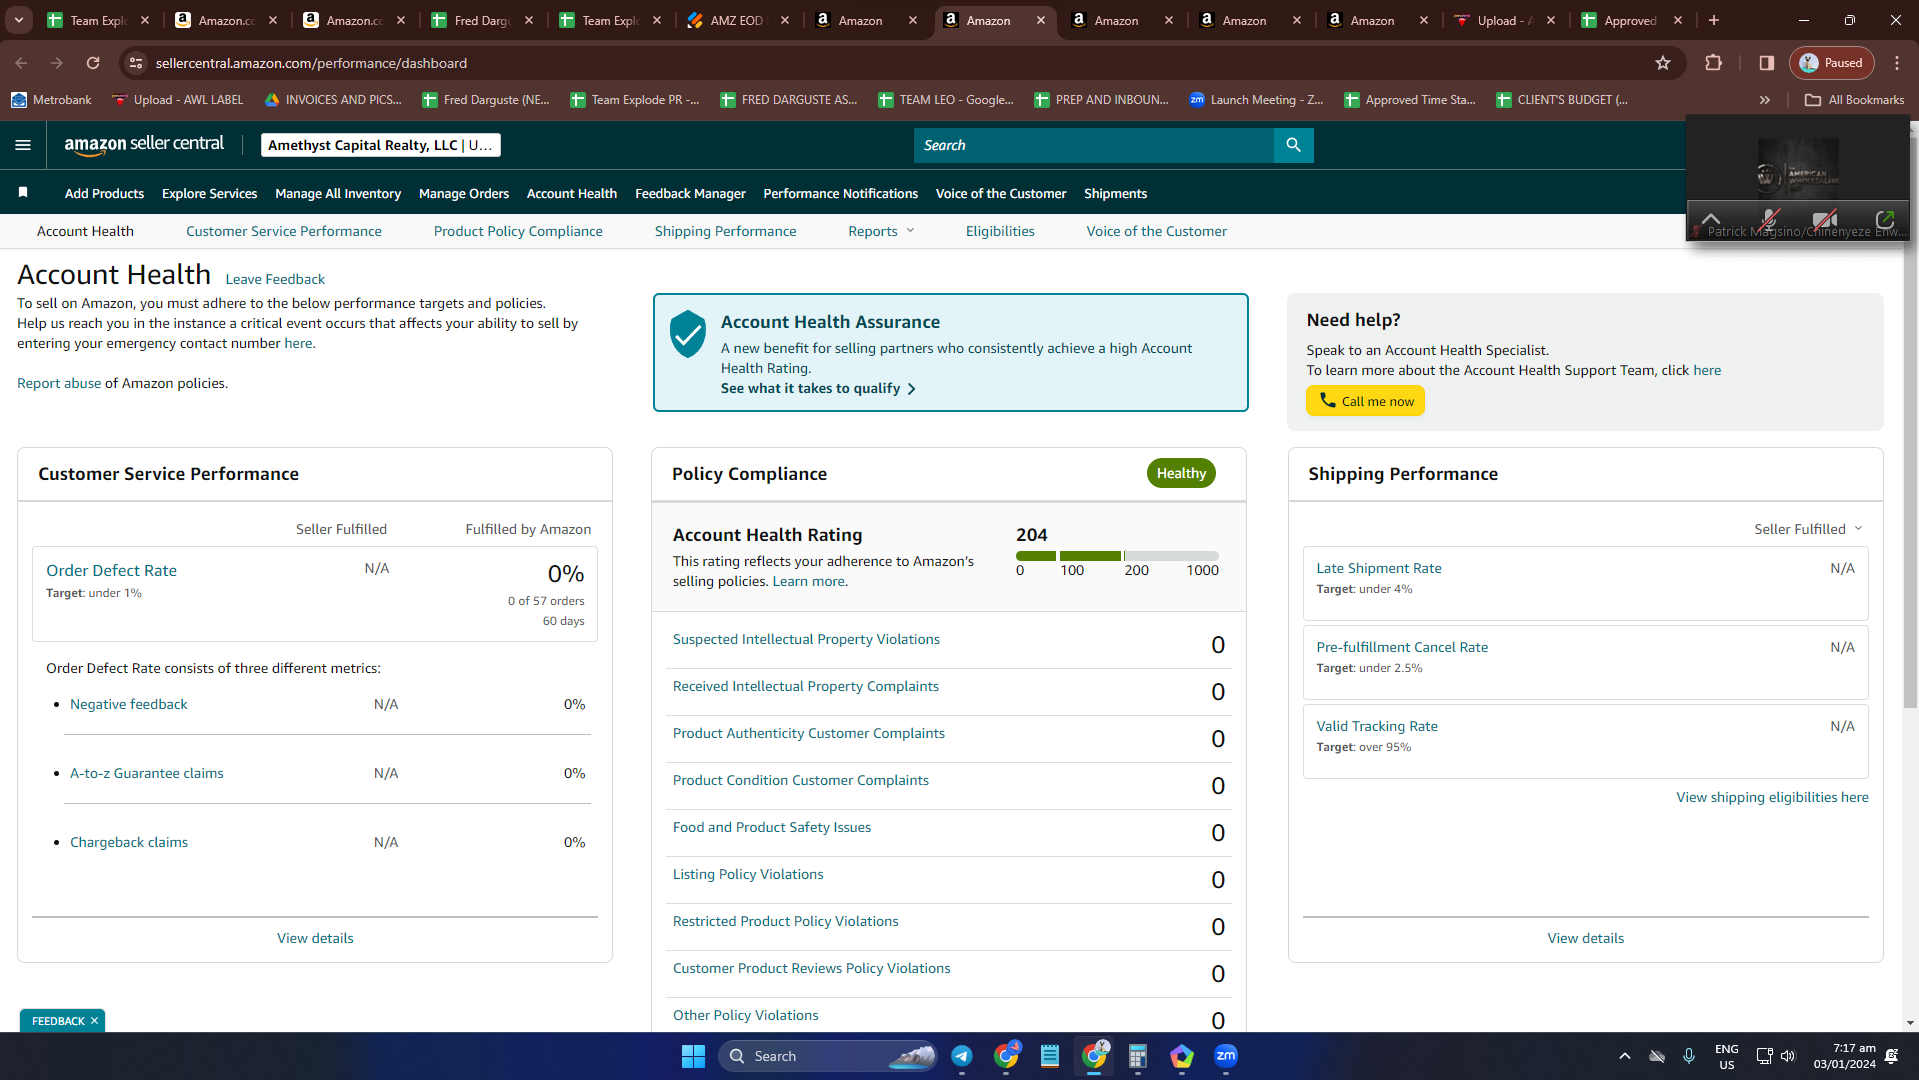
Task: Open Calculator from the taskbar
Action: pos(1138,1056)
